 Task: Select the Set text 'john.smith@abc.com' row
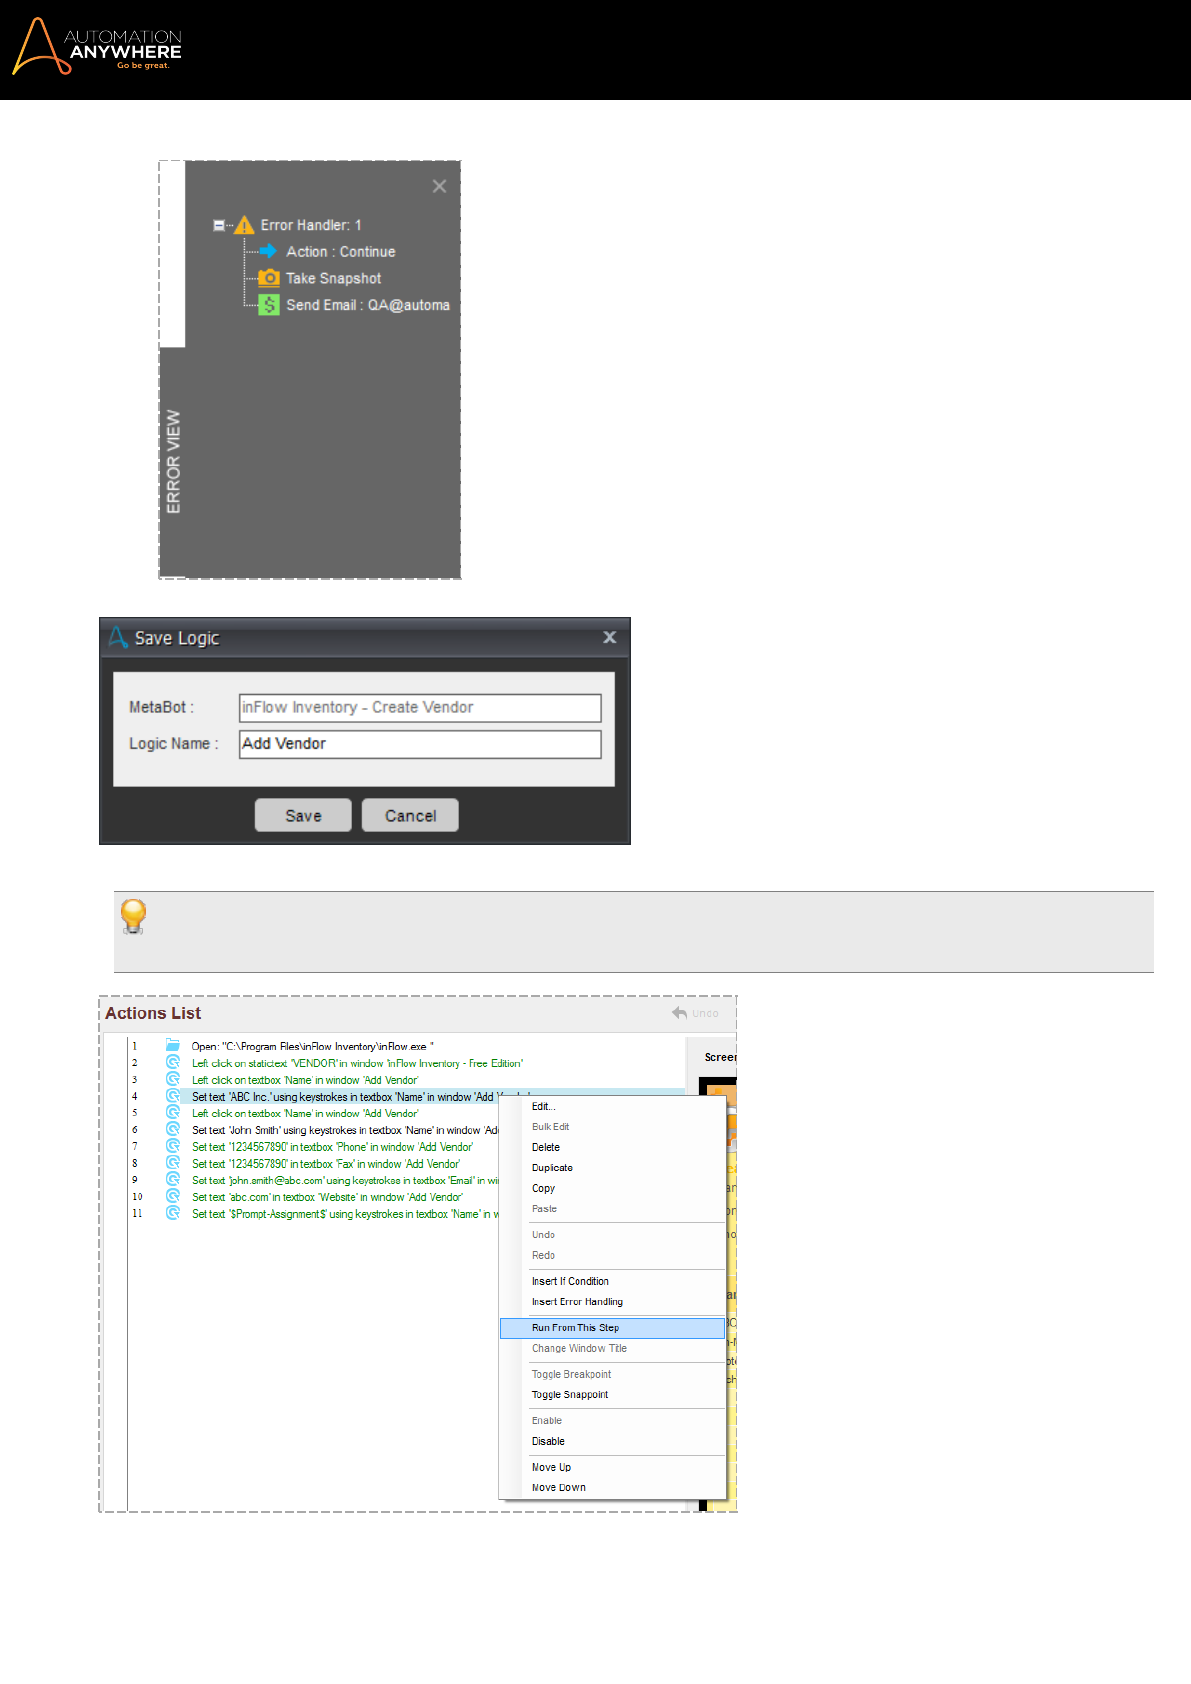point(345,1180)
